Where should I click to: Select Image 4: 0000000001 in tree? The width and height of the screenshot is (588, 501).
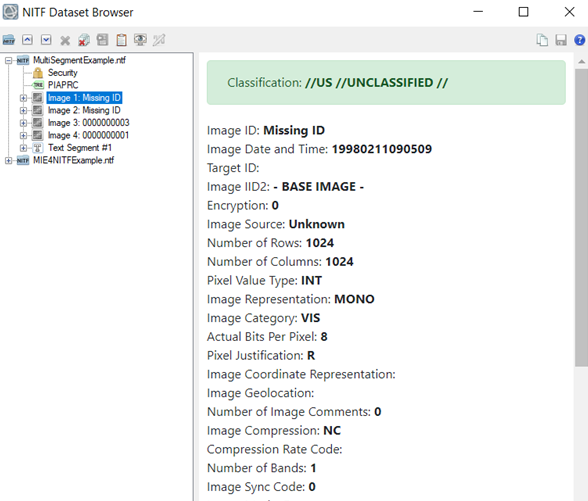[88, 135]
